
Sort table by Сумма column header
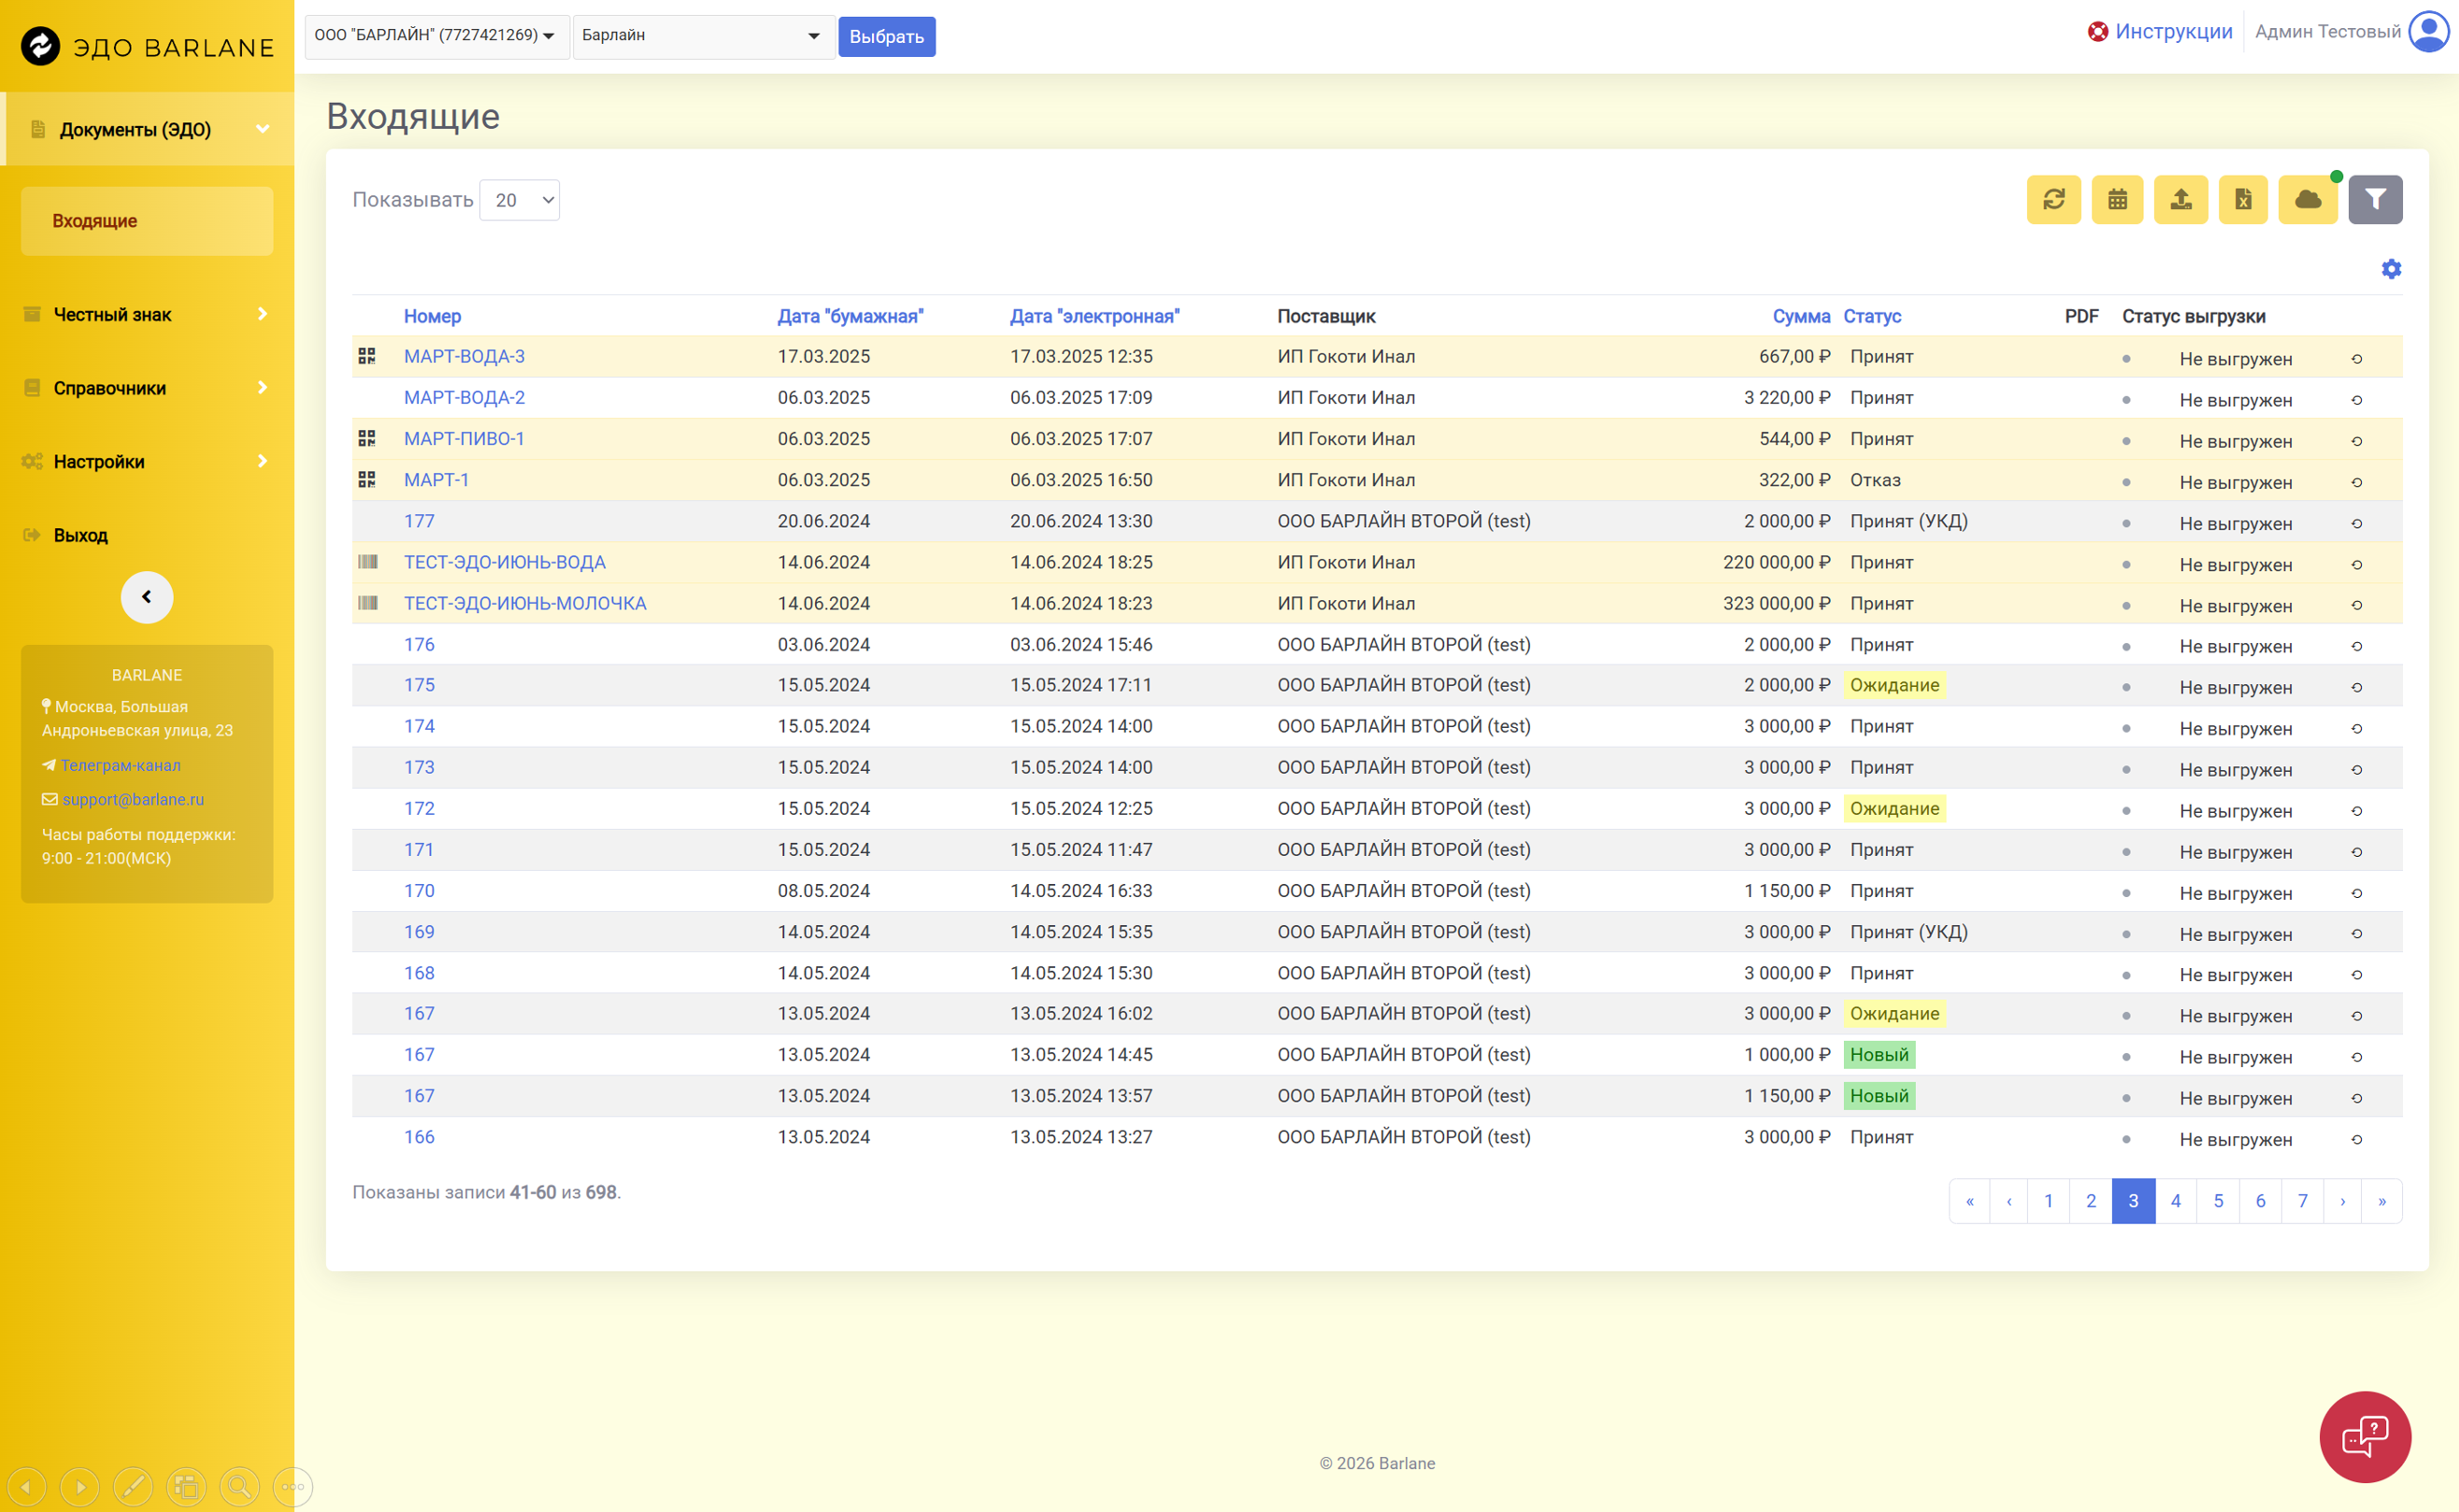pos(1800,316)
